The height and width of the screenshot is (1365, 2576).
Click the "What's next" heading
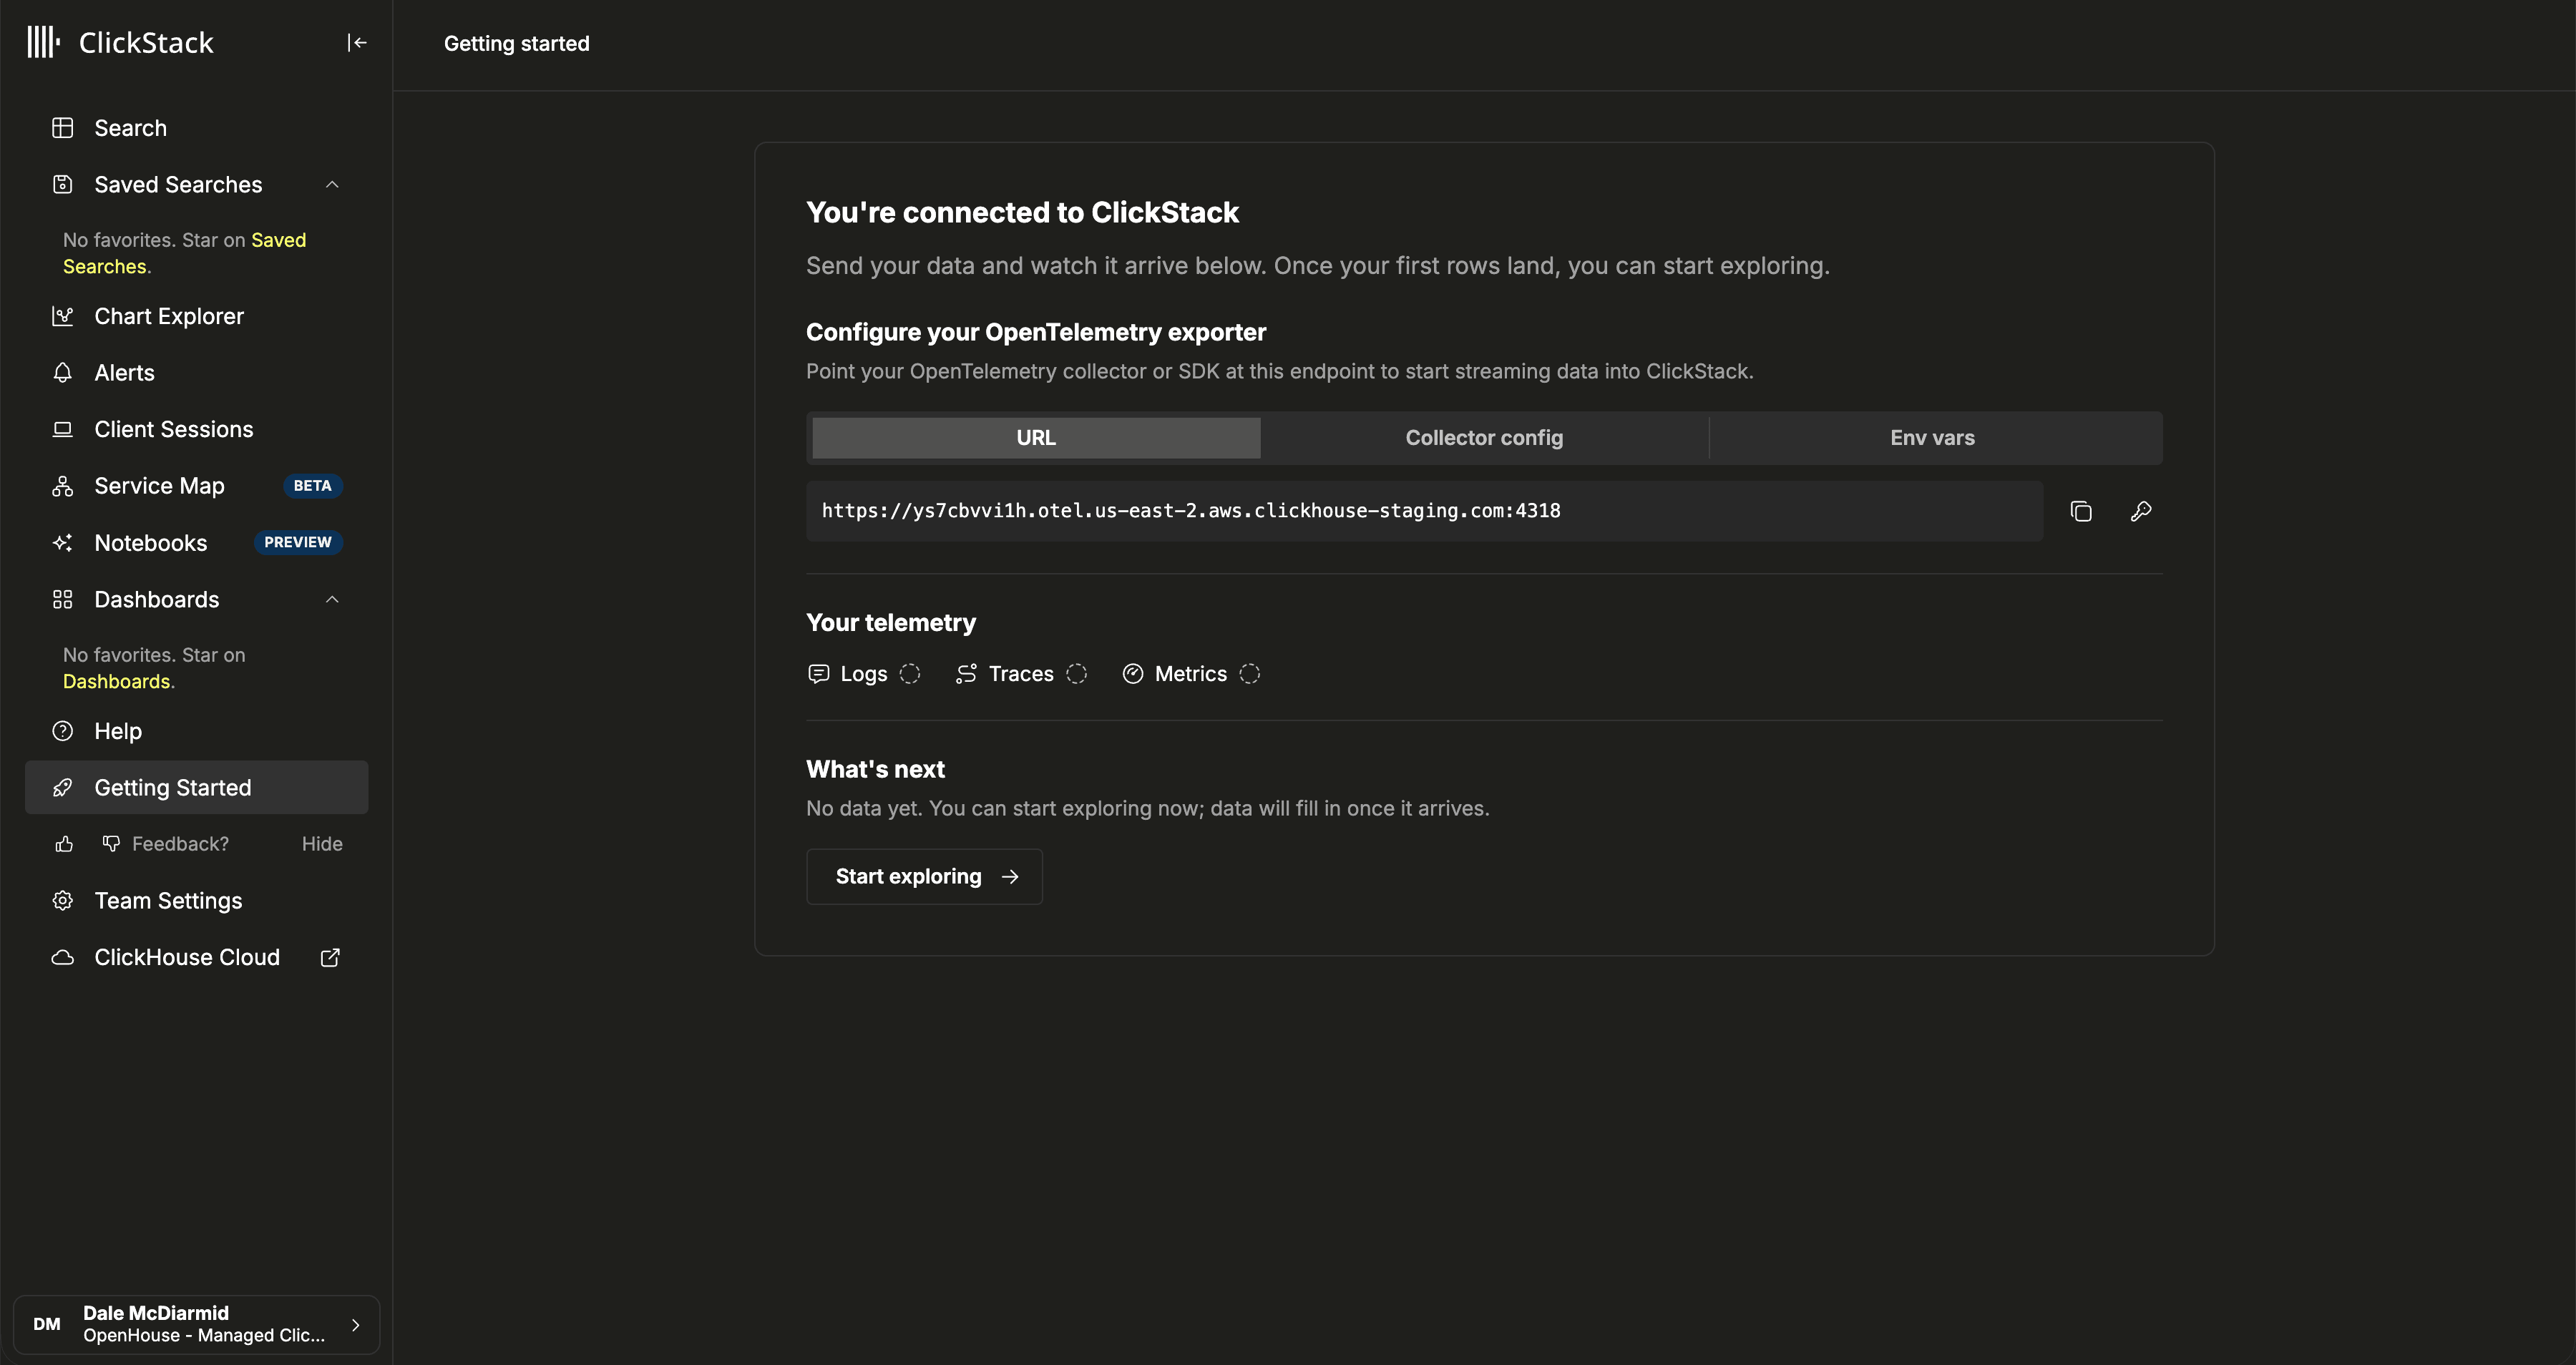coord(875,769)
